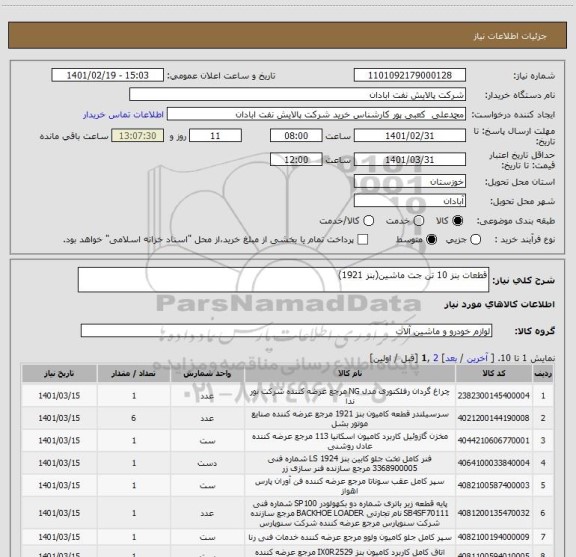Click the delivery city field آبادان
576x557 pixels.
coord(410,201)
